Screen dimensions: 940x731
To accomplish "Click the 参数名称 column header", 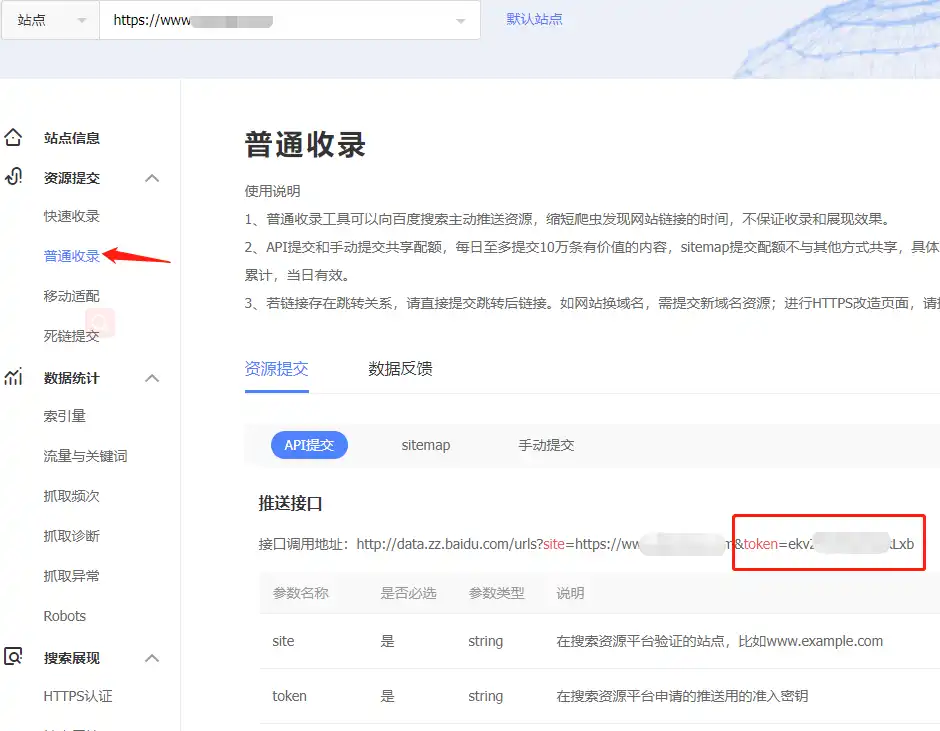I will (x=300, y=593).
